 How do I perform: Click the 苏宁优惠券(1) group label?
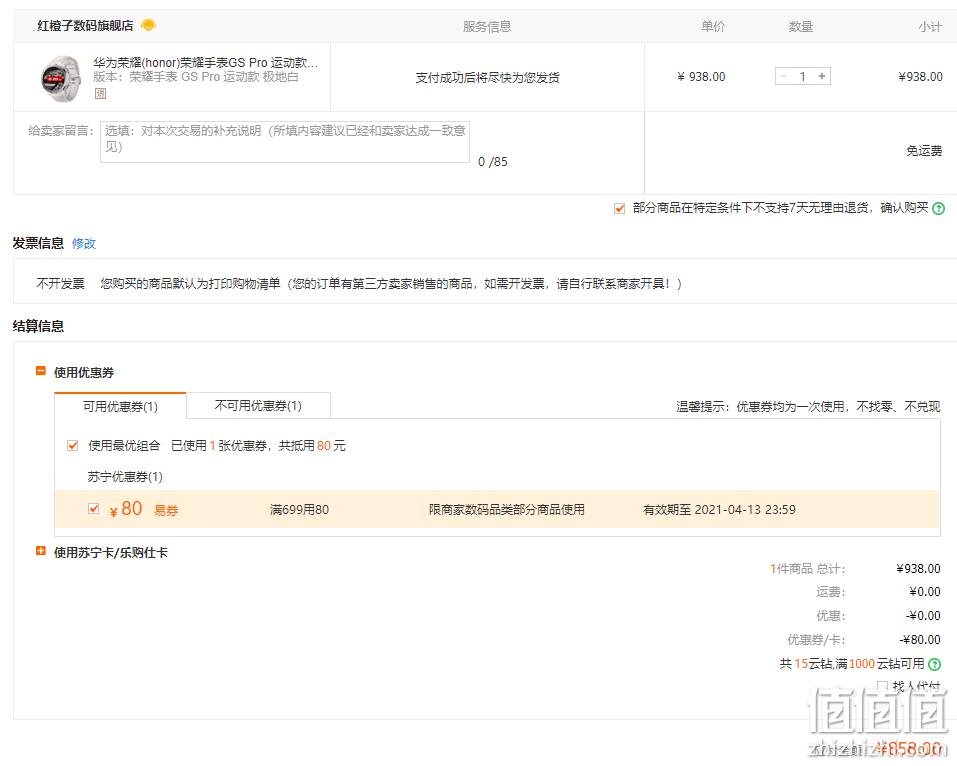coord(125,477)
